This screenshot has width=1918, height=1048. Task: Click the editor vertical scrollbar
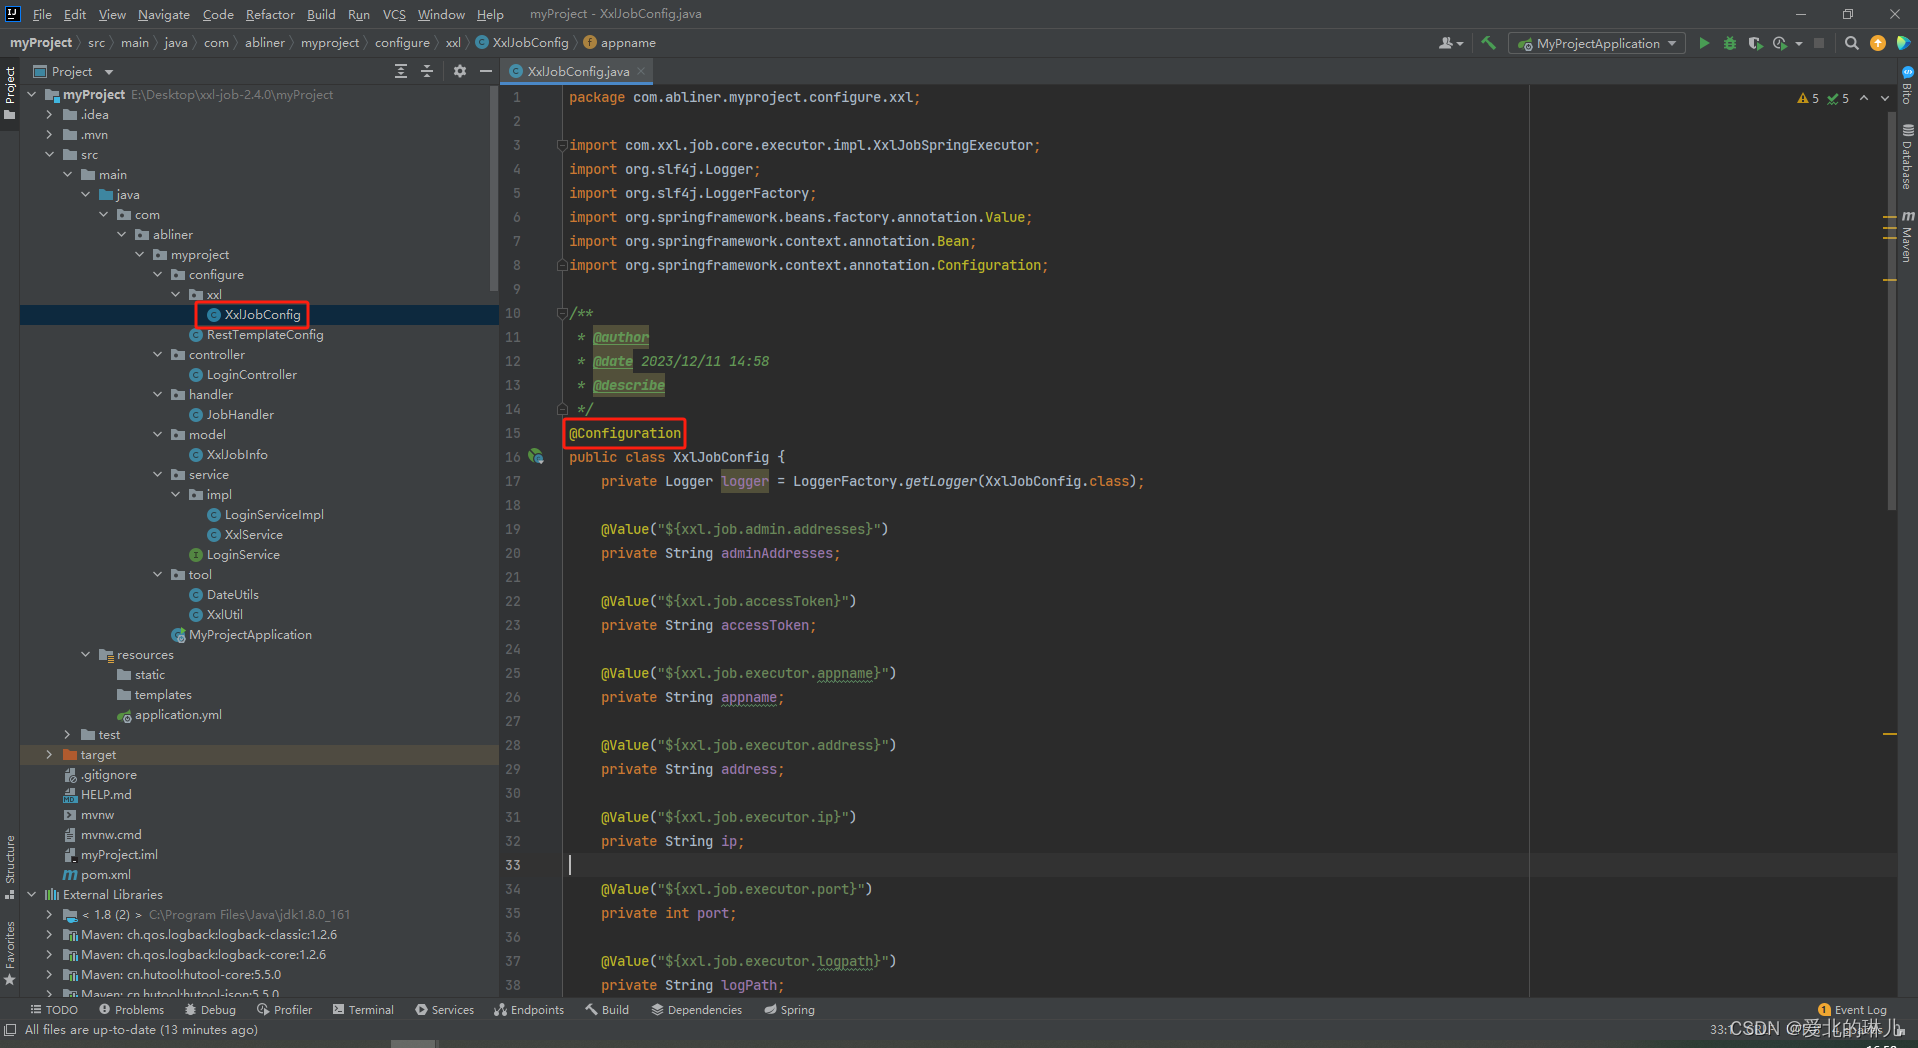(x=1891, y=310)
